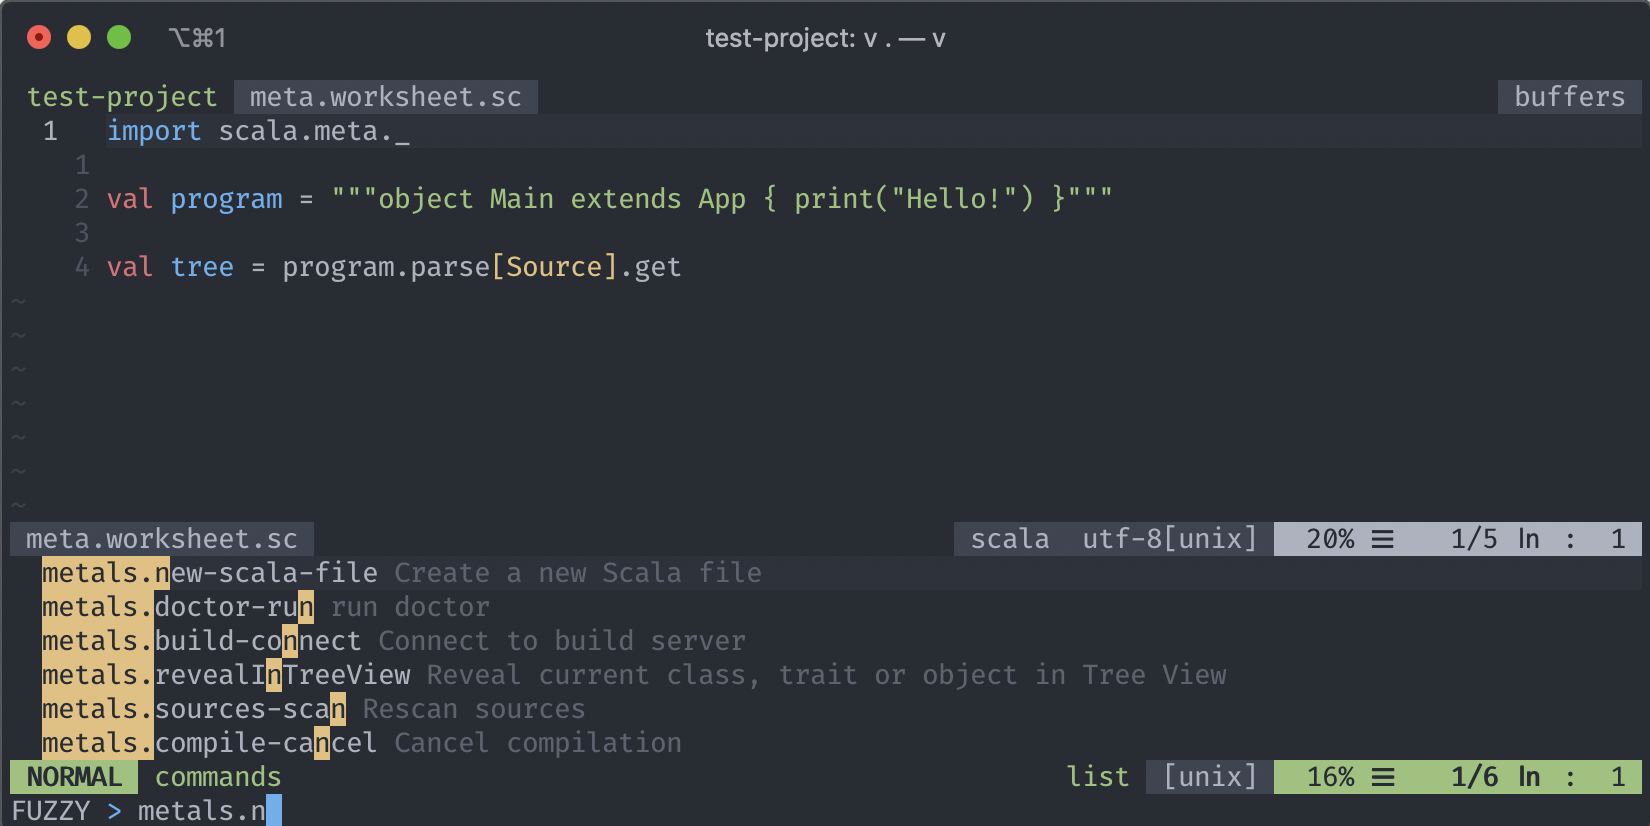
Task: Click the 'Connect to build server' description
Action: (562, 641)
